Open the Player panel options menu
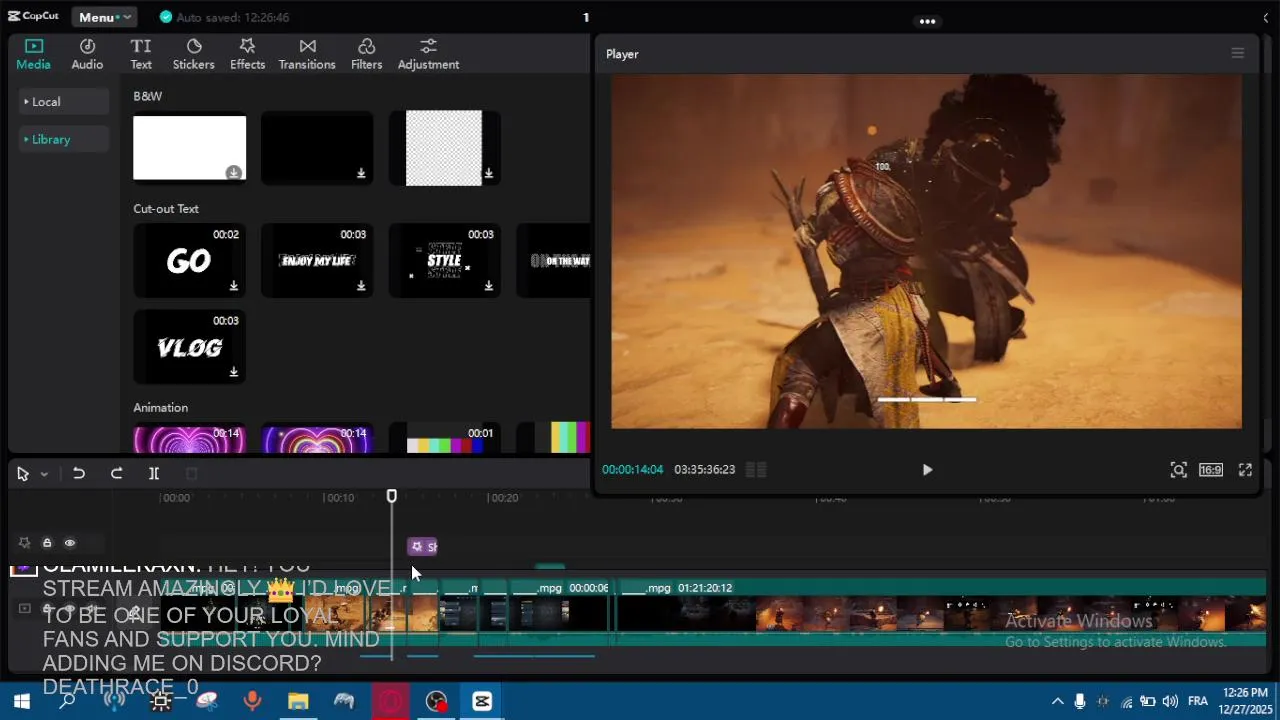Screen dimensions: 1280x720 (x=1237, y=54)
